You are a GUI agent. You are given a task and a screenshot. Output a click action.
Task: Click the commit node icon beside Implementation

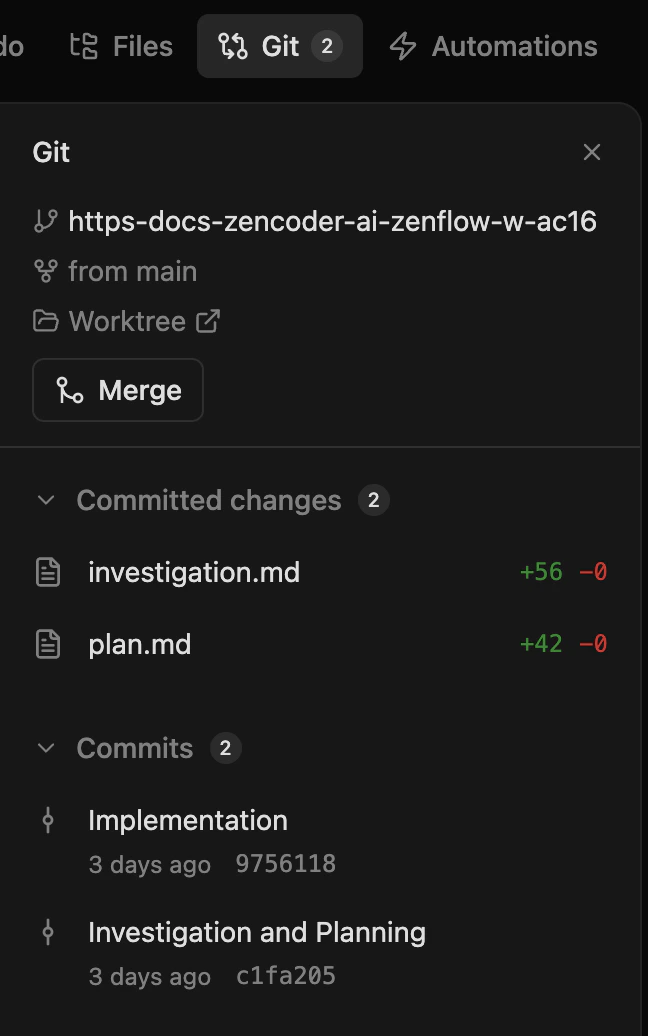48,821
